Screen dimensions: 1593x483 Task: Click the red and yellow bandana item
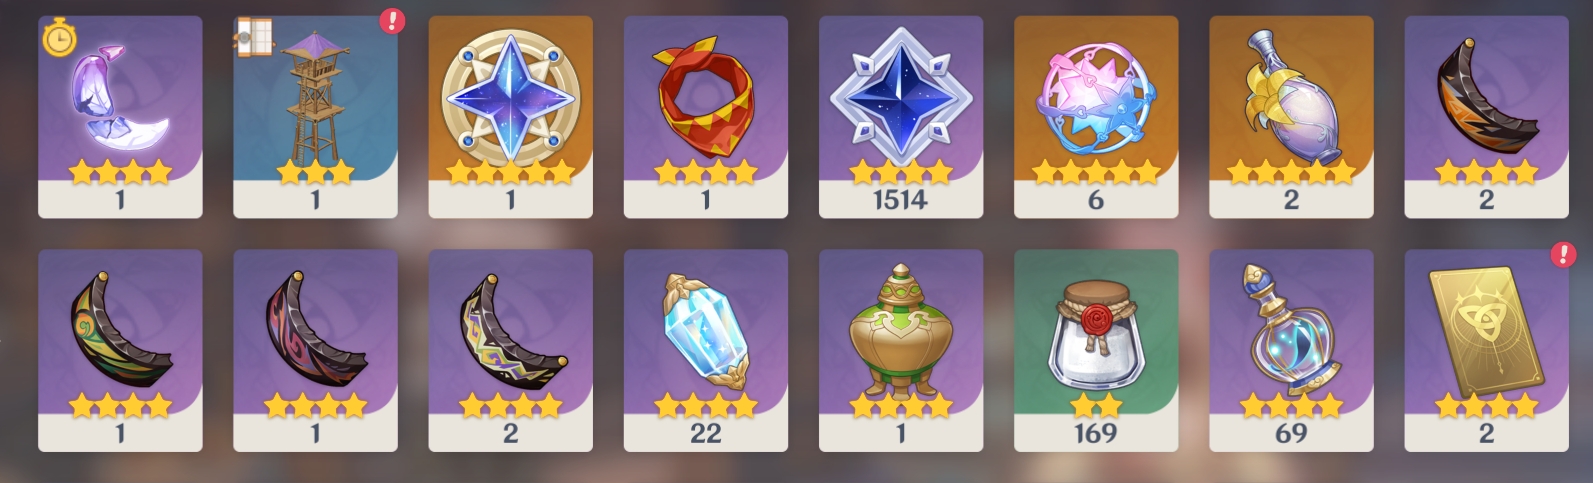(705, 117)
